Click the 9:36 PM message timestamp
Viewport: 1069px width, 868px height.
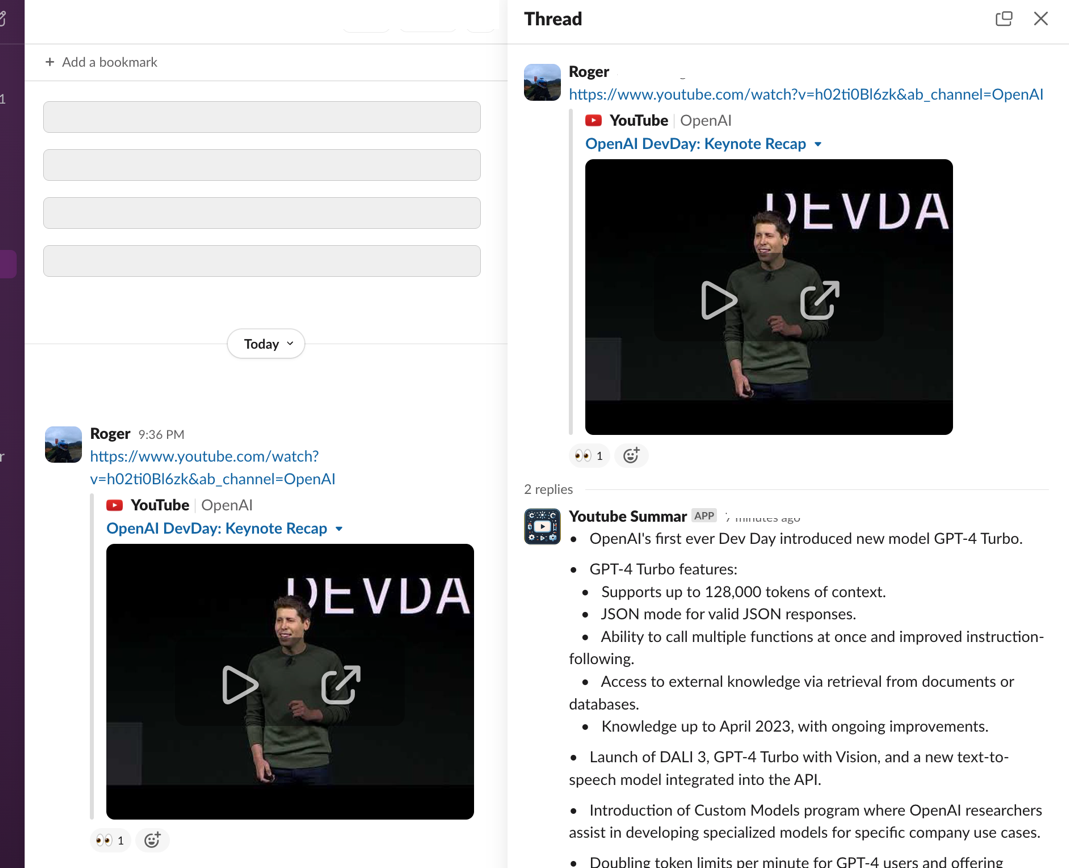[x=161, y=434]
